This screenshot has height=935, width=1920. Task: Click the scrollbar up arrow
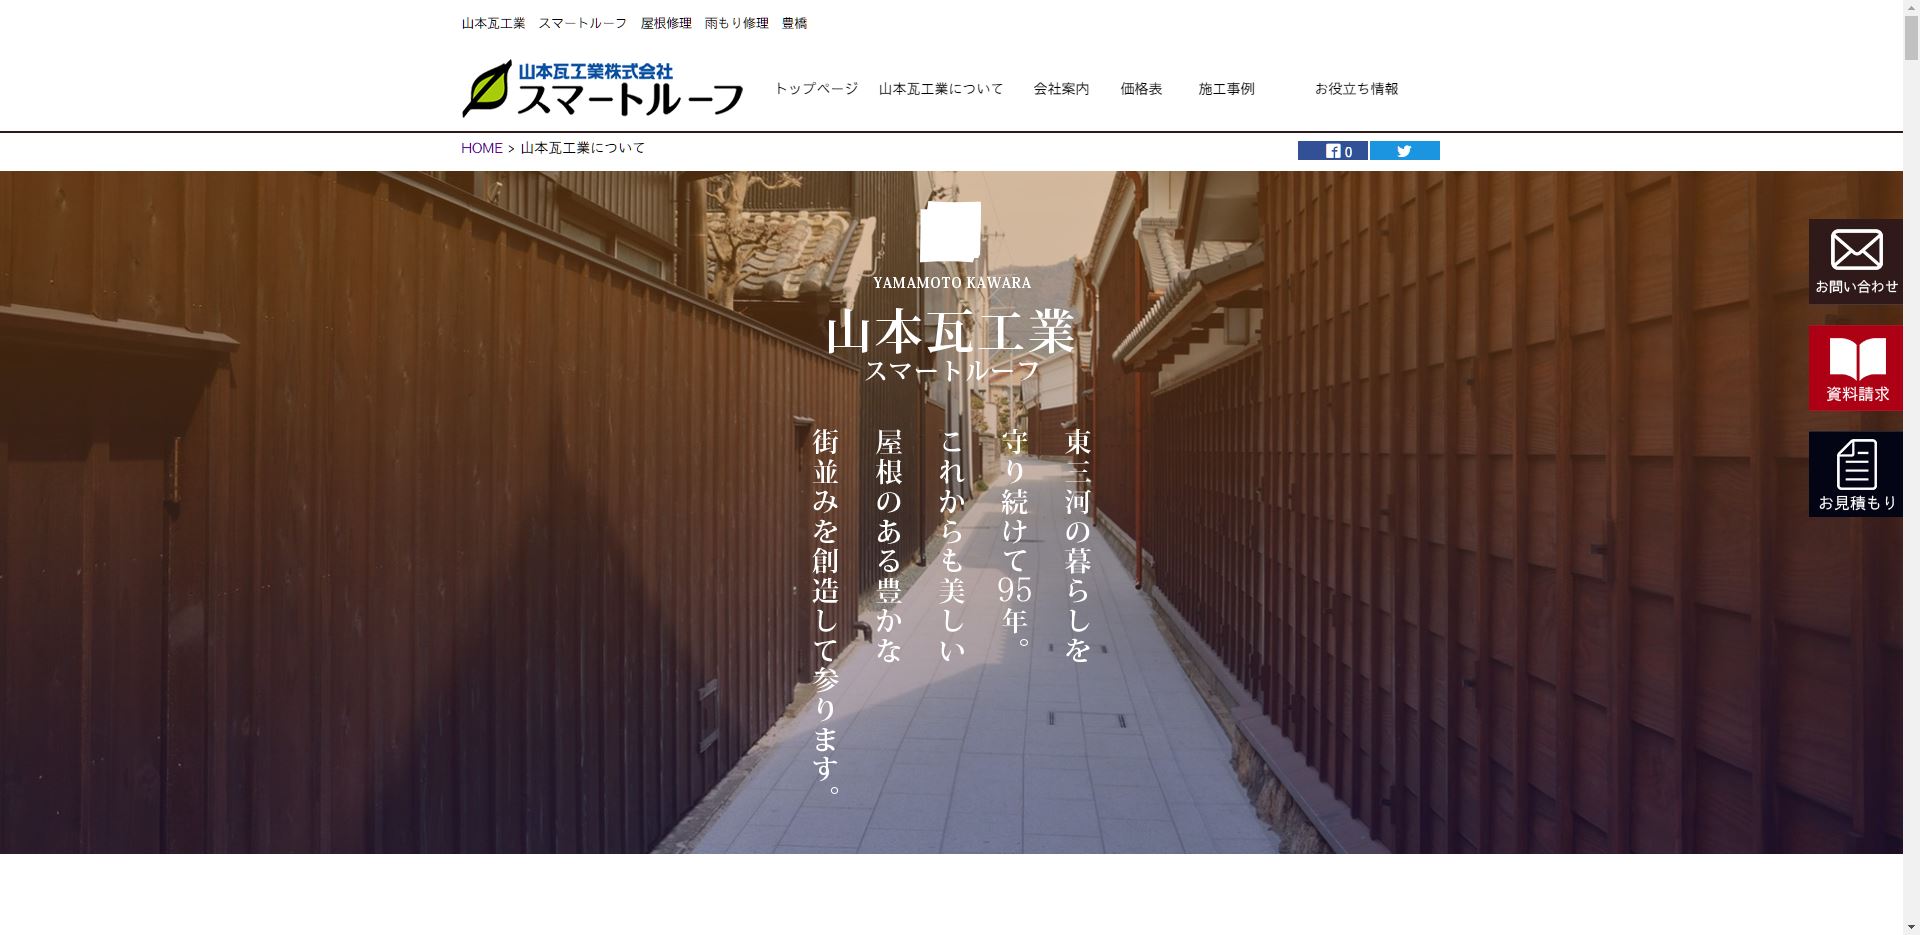(x=1911, y=8)
